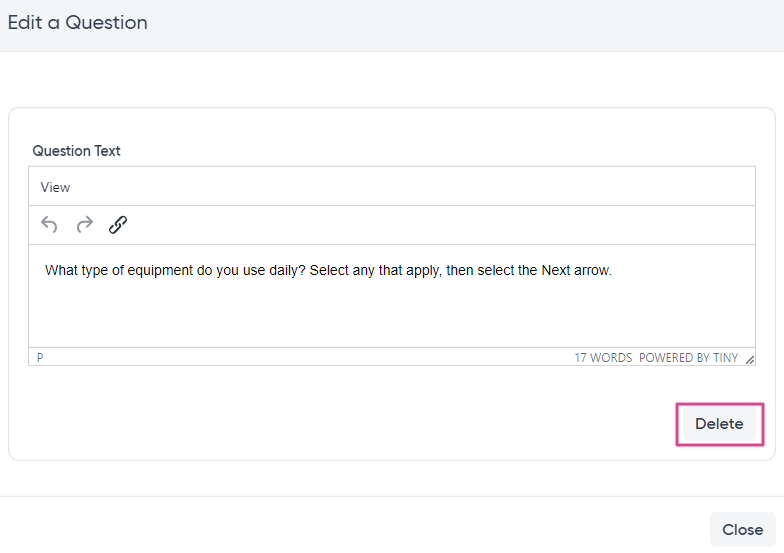Viewport: 784px width, 553px height.
Task: Place cursor in the question text area
Action: pyautogui.click(x=392, y=296)
